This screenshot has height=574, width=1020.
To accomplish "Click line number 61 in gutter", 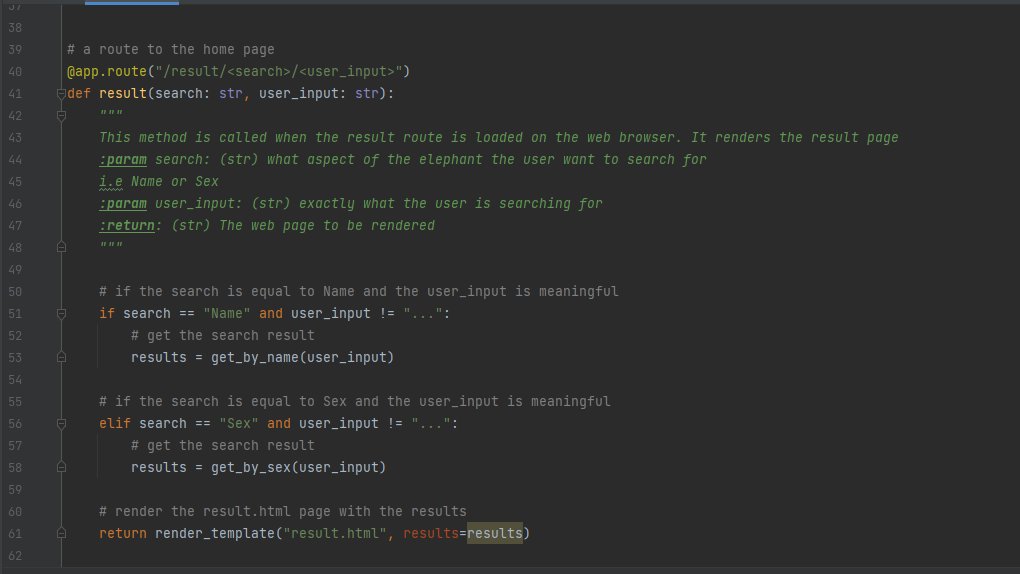I will click(15, 534).
